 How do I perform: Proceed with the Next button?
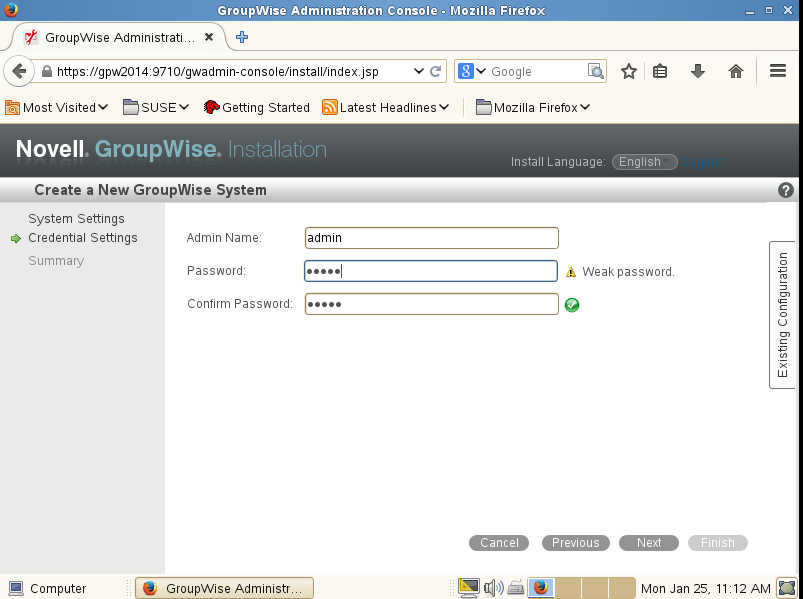(x=649, y=543)
